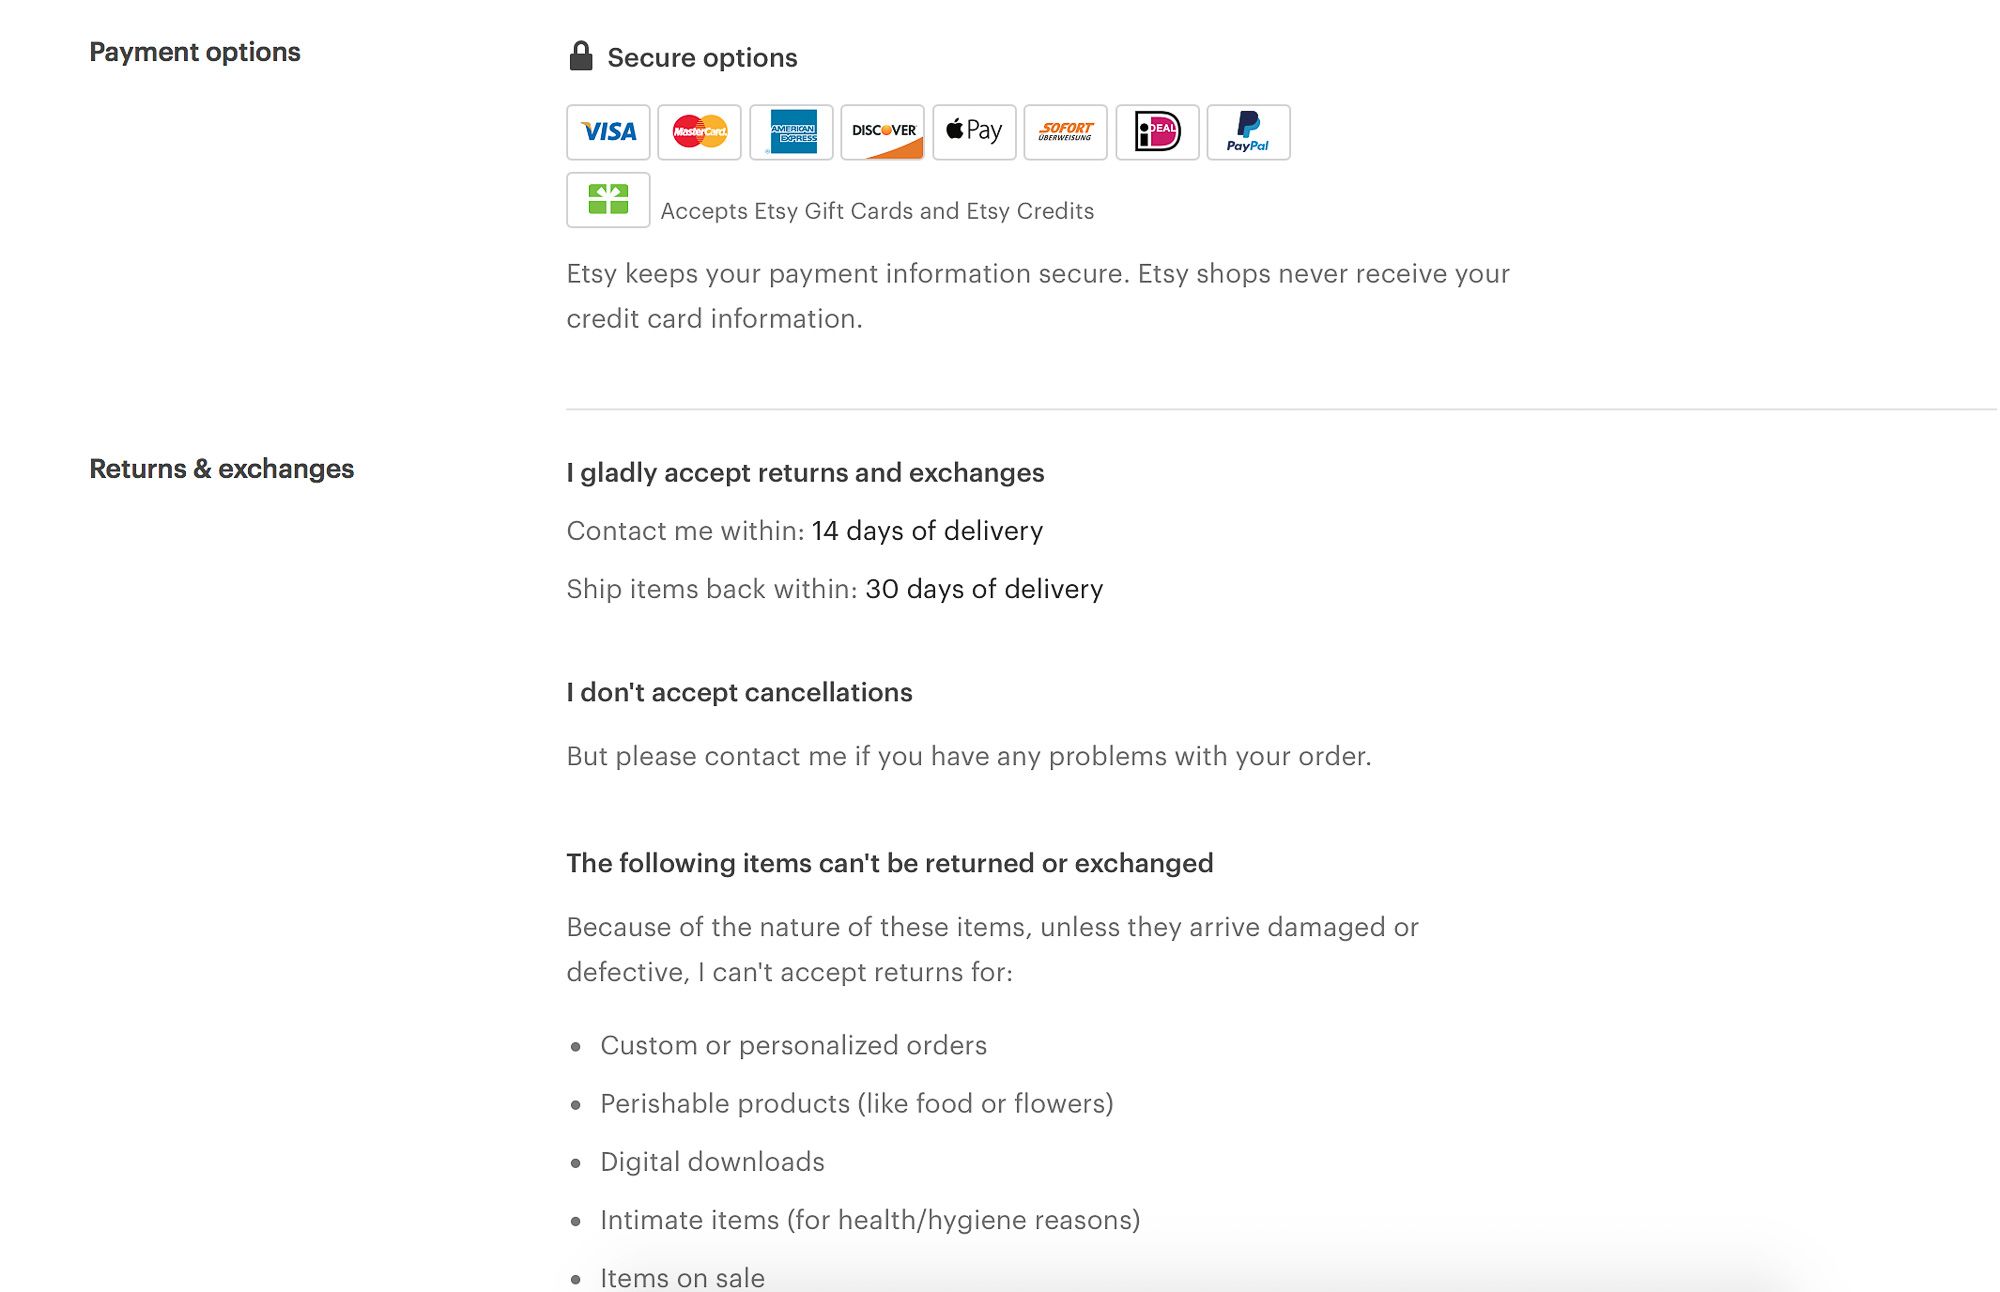Select the Custom or personalized orders bullet
Image resolution: width=2000 pixels, height=1292 pixels.
(793, 1045)
